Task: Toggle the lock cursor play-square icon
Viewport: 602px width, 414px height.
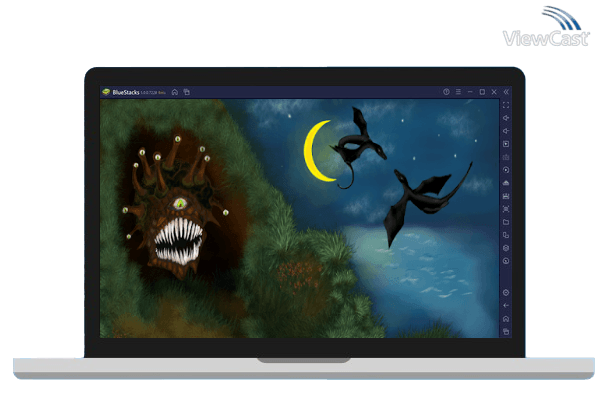Action: (x=506, y=144)
